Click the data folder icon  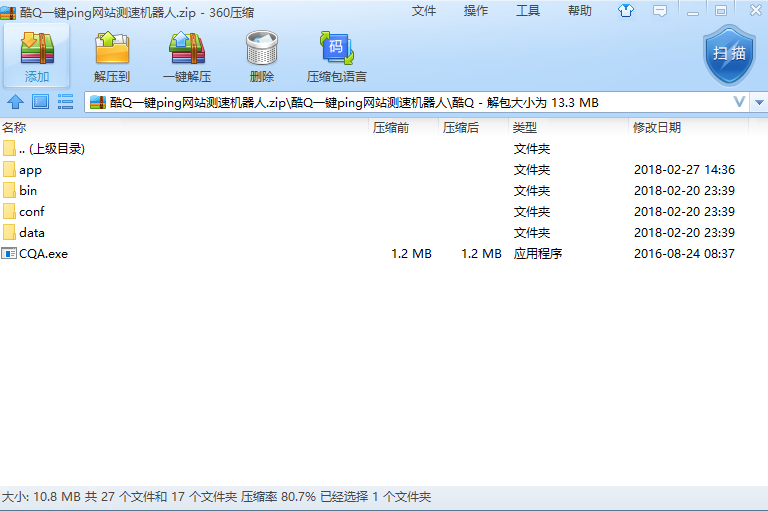[9, 233]
